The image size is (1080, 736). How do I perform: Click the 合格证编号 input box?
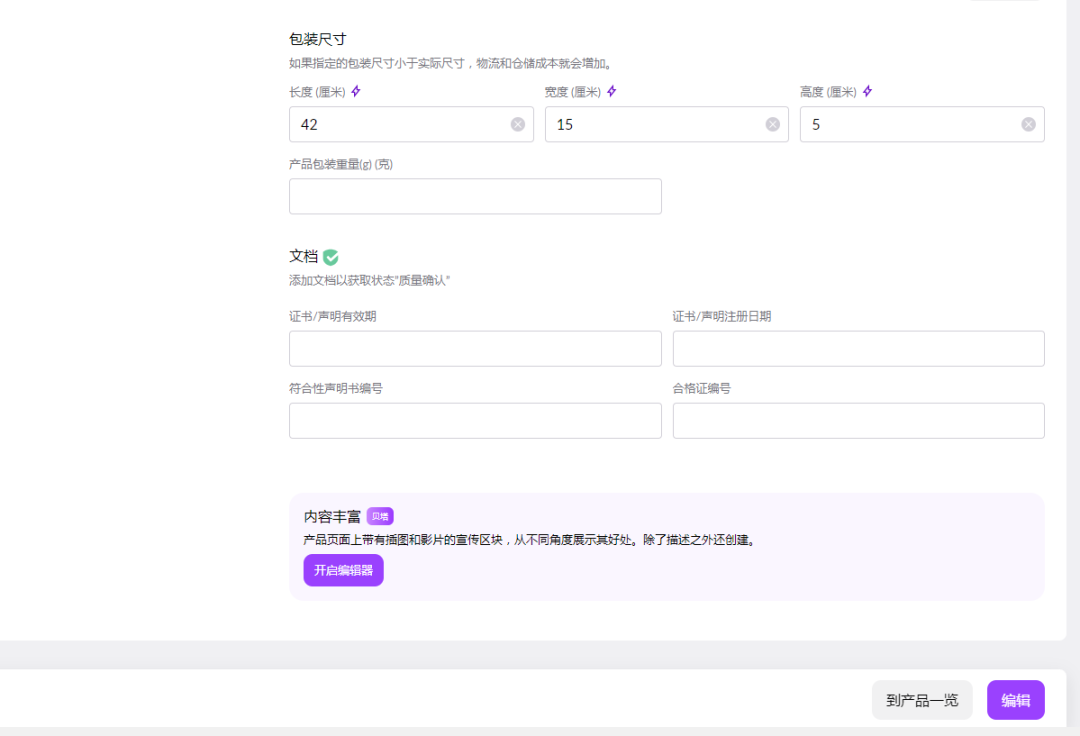tap(858, 420)
